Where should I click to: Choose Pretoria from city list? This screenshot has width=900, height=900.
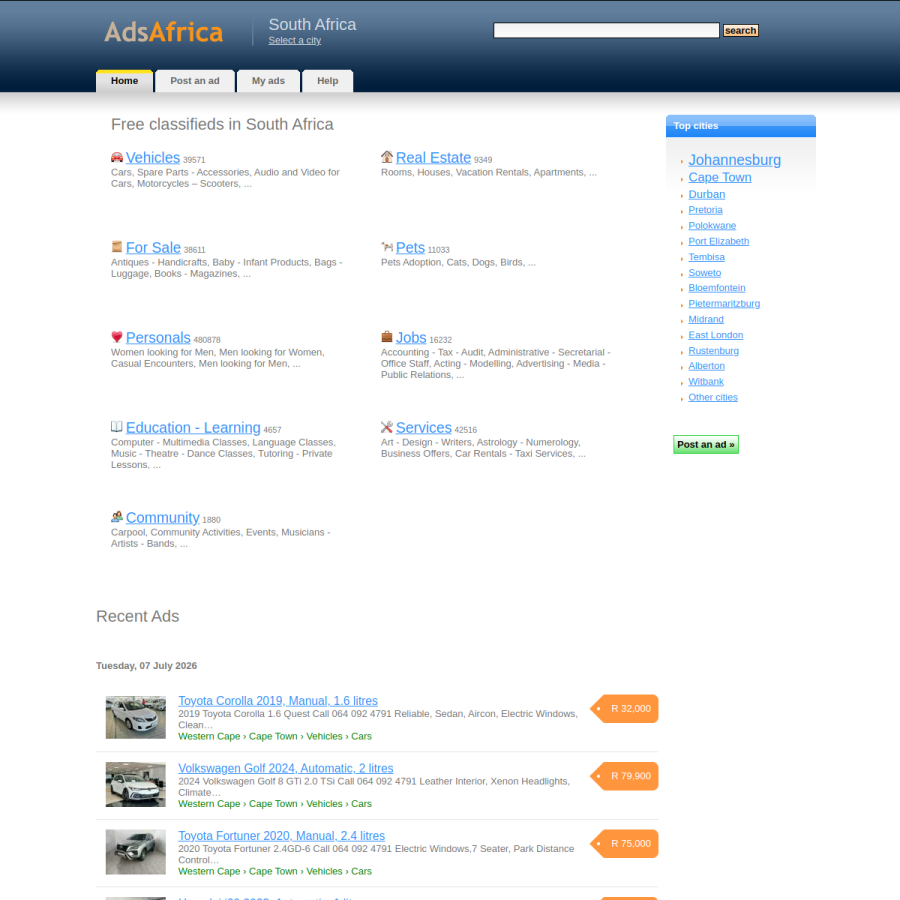click(x=705, y=210)
